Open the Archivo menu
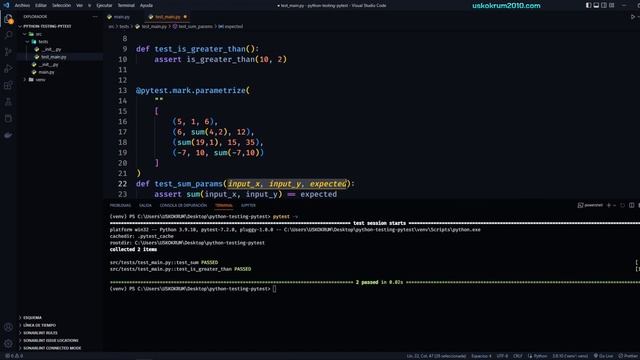The image size is (640, 360). (x=22, y=5)
